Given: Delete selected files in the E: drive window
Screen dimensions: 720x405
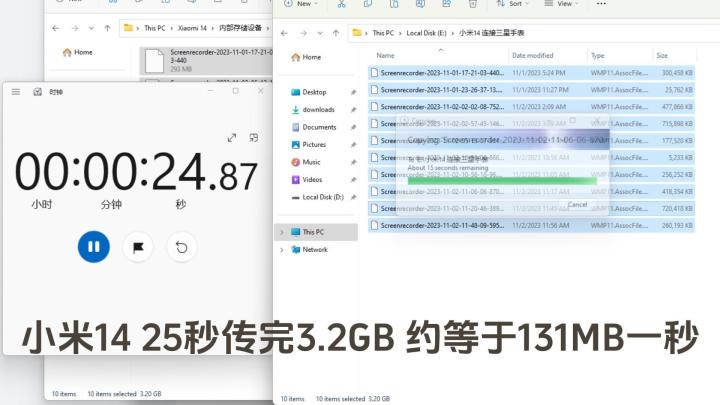Looking at the screenshot, I should point(472,4).
